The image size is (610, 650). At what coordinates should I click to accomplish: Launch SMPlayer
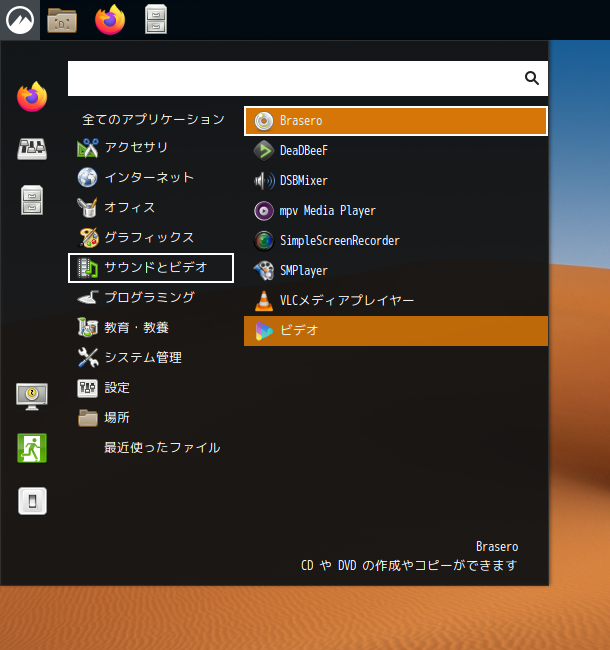(x=396, y=270)
